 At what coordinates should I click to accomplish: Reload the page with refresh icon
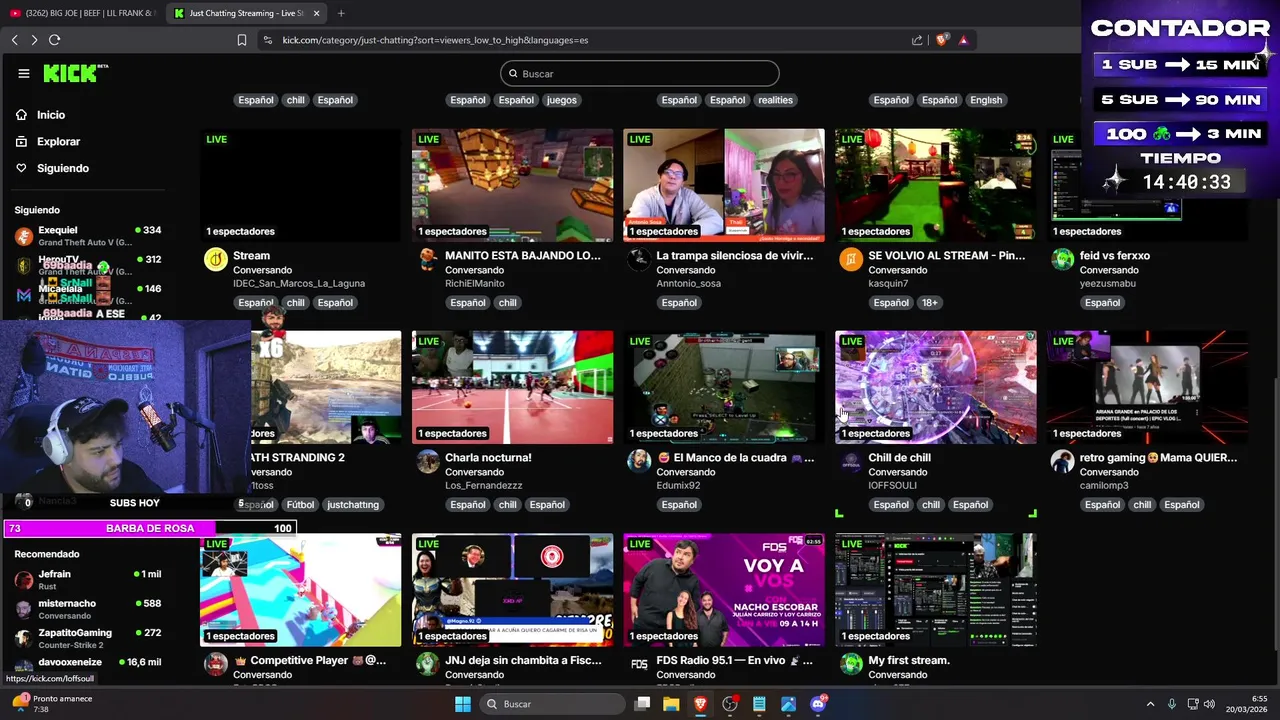(x=54, y=40)
